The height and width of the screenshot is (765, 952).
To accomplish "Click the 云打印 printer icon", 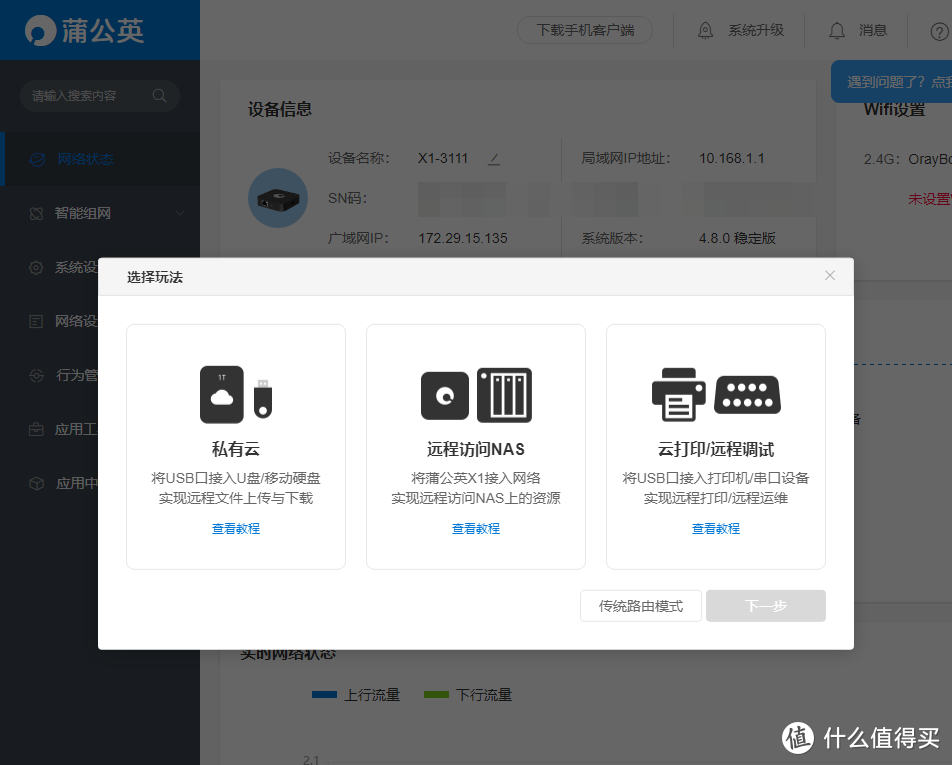I will (678, 395).
